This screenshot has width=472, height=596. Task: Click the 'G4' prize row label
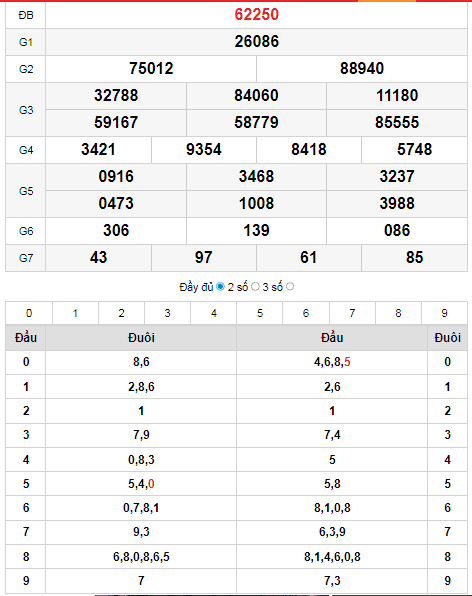(26, 150)
